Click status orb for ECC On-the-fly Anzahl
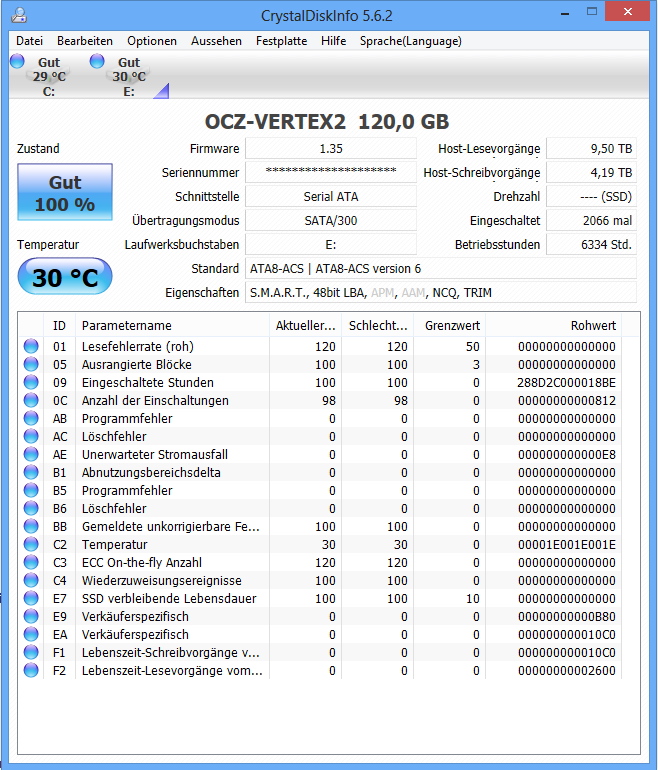 31,562
